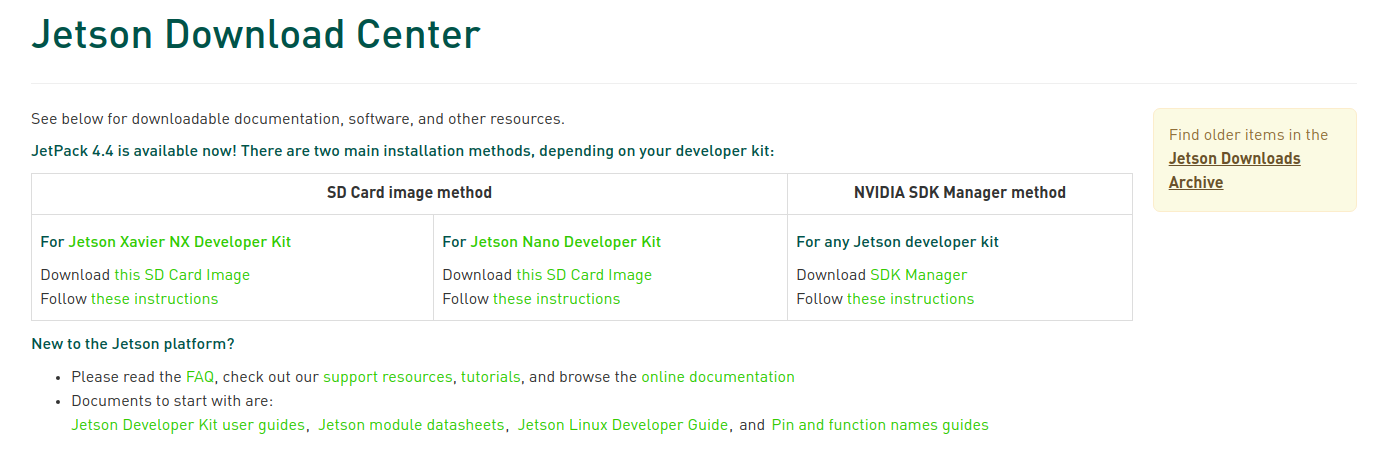The image size is (1380, 455).
Task: Open the tutorials link
Action: (x=490, y=377)
